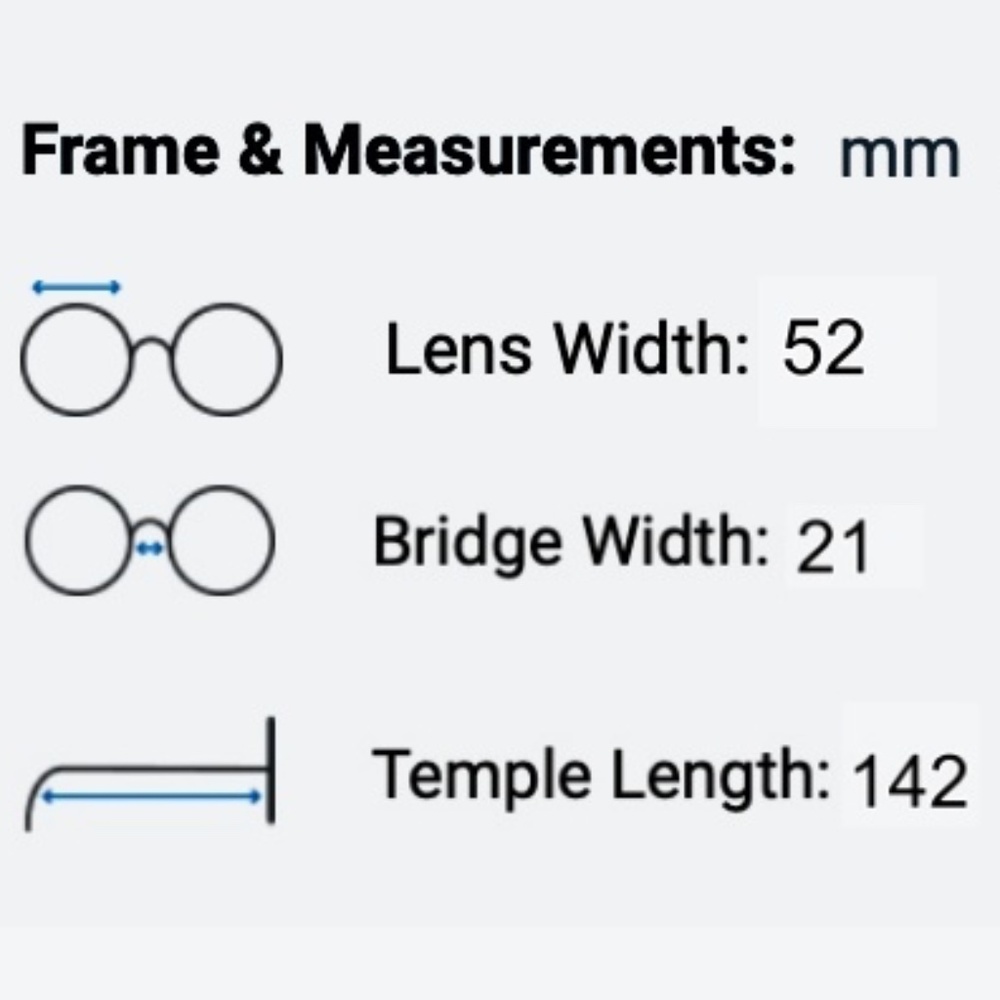Click the temple length value 142
The image size is (1000, 1000).
(x=909, y=781)
